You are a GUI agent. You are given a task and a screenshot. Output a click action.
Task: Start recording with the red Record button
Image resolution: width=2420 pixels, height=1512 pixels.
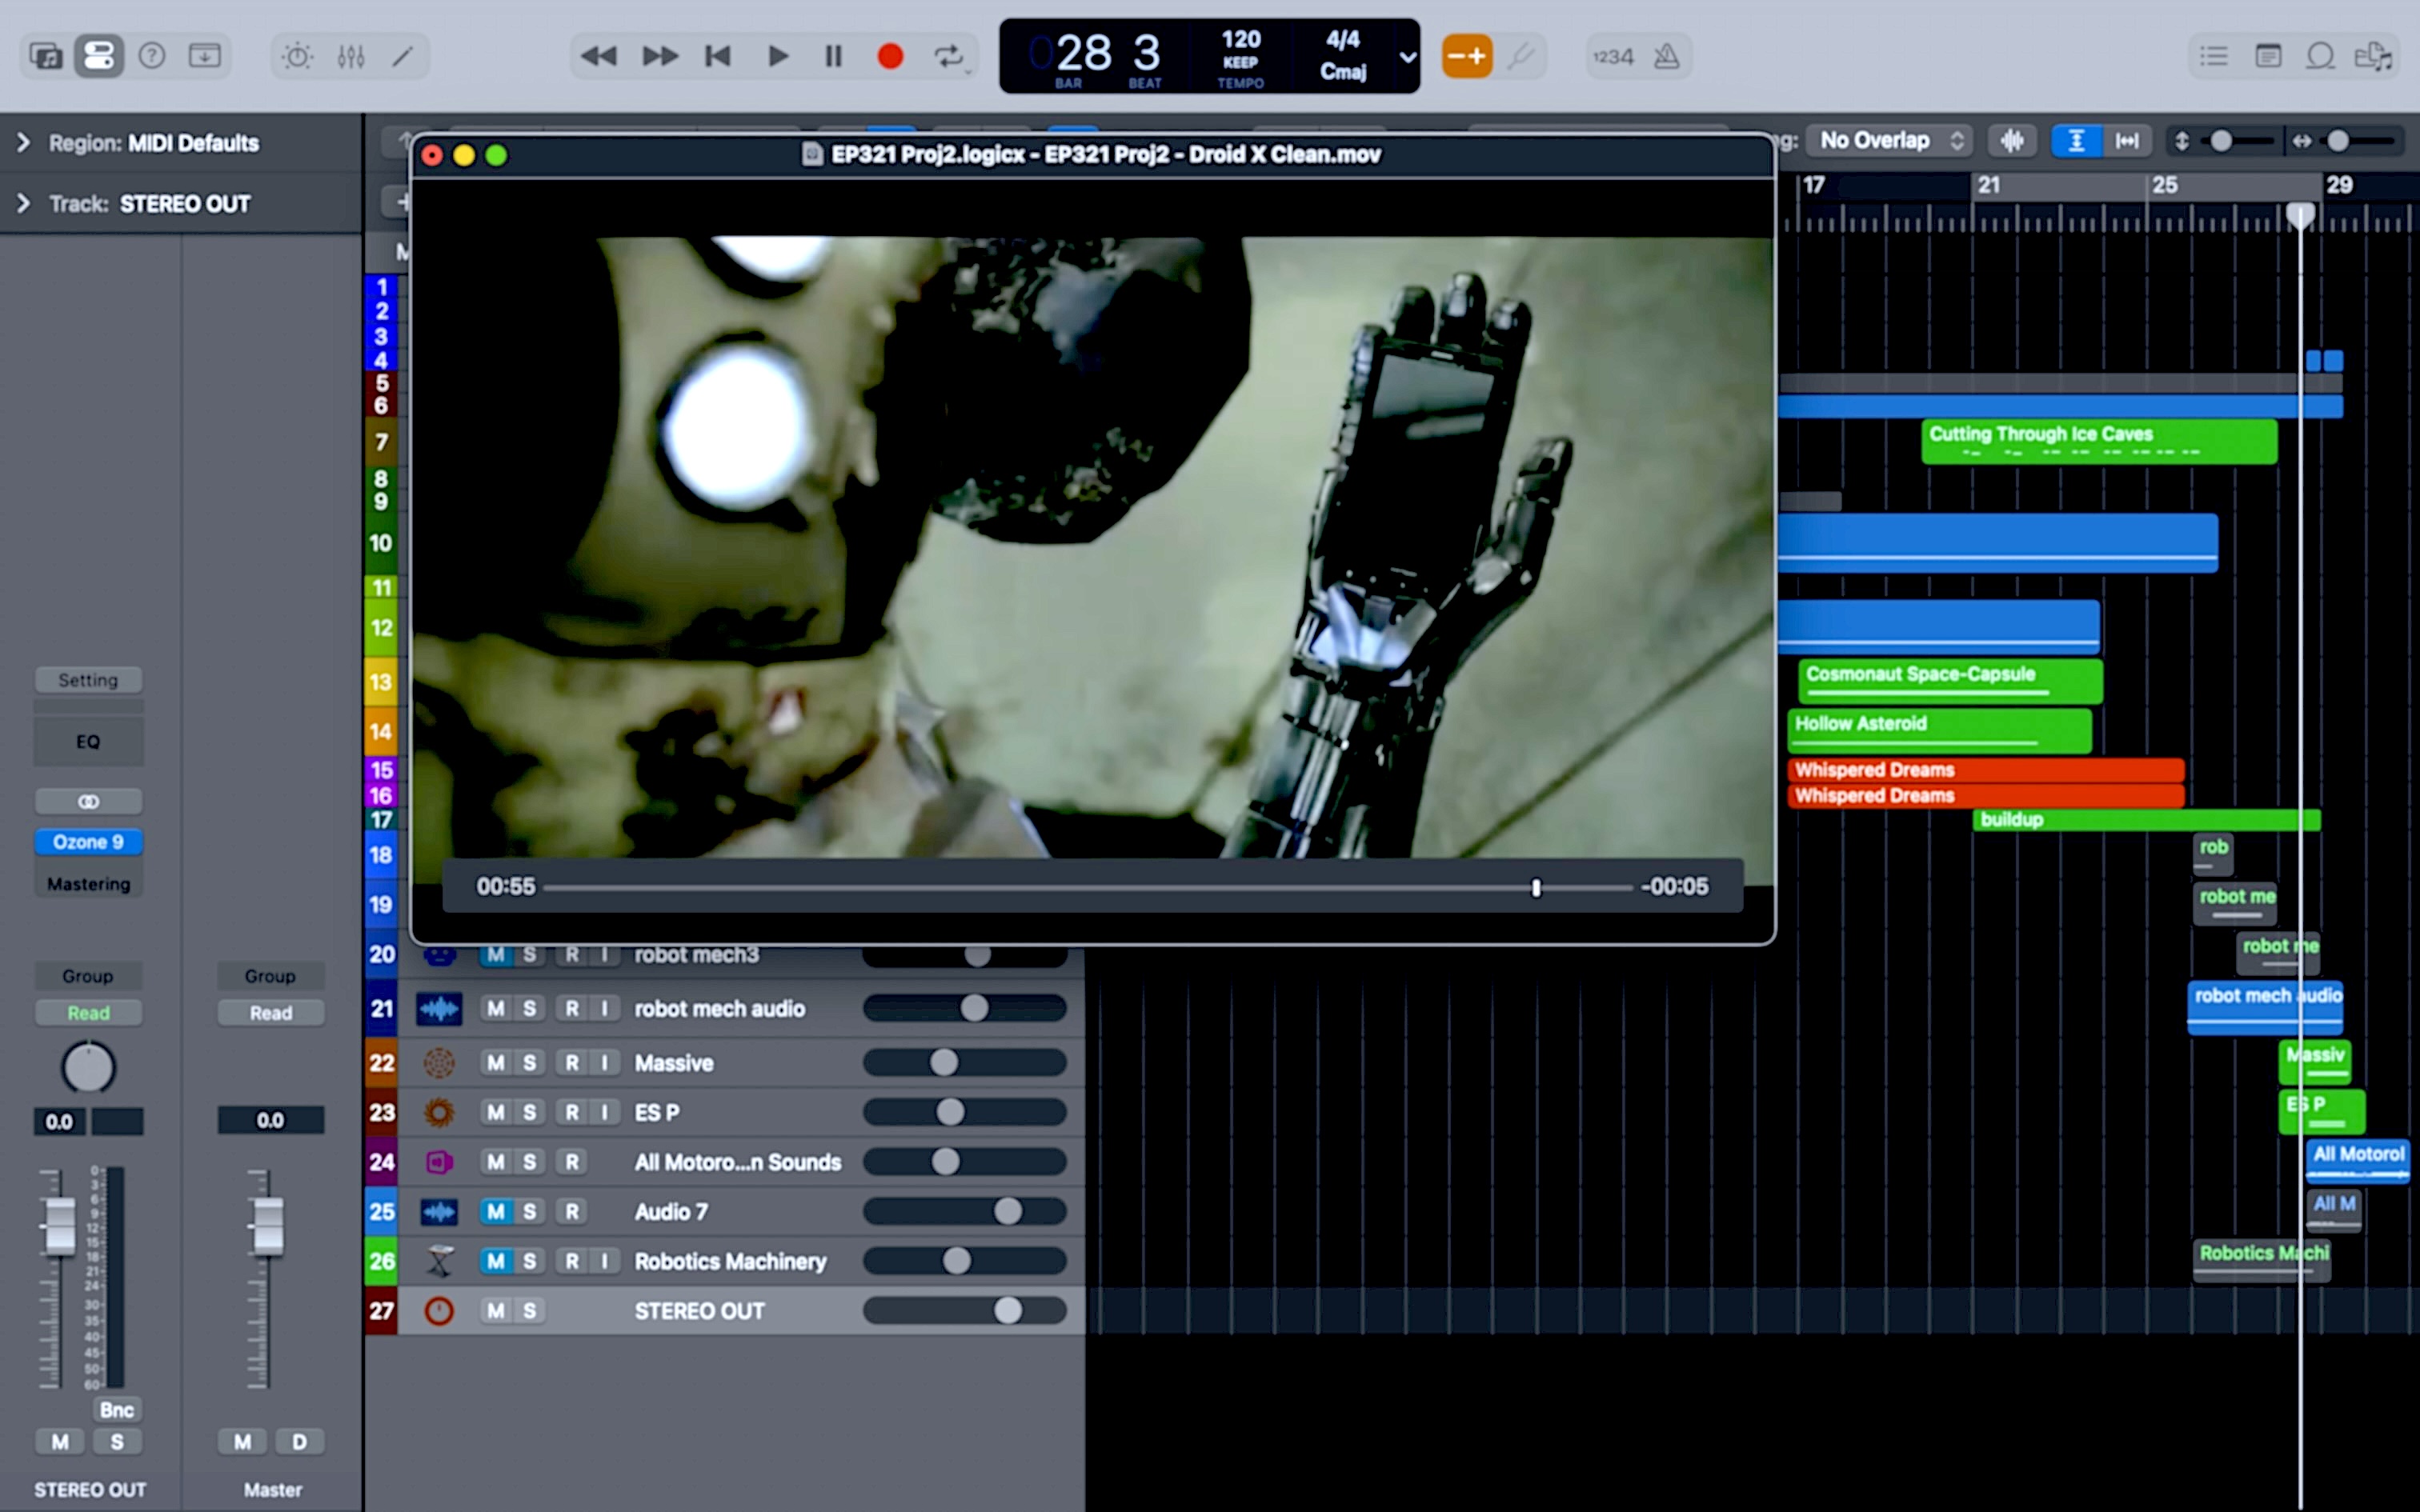890,56
